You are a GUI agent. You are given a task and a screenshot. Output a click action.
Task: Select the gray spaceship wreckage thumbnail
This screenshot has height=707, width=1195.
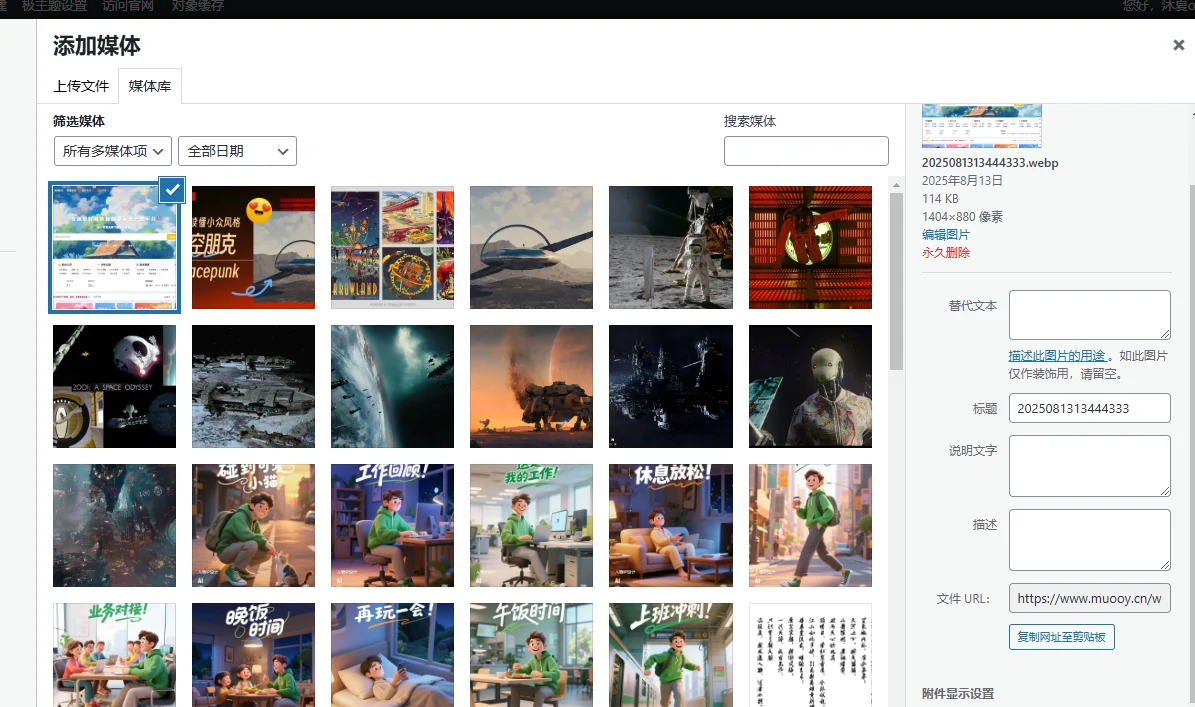253,386
